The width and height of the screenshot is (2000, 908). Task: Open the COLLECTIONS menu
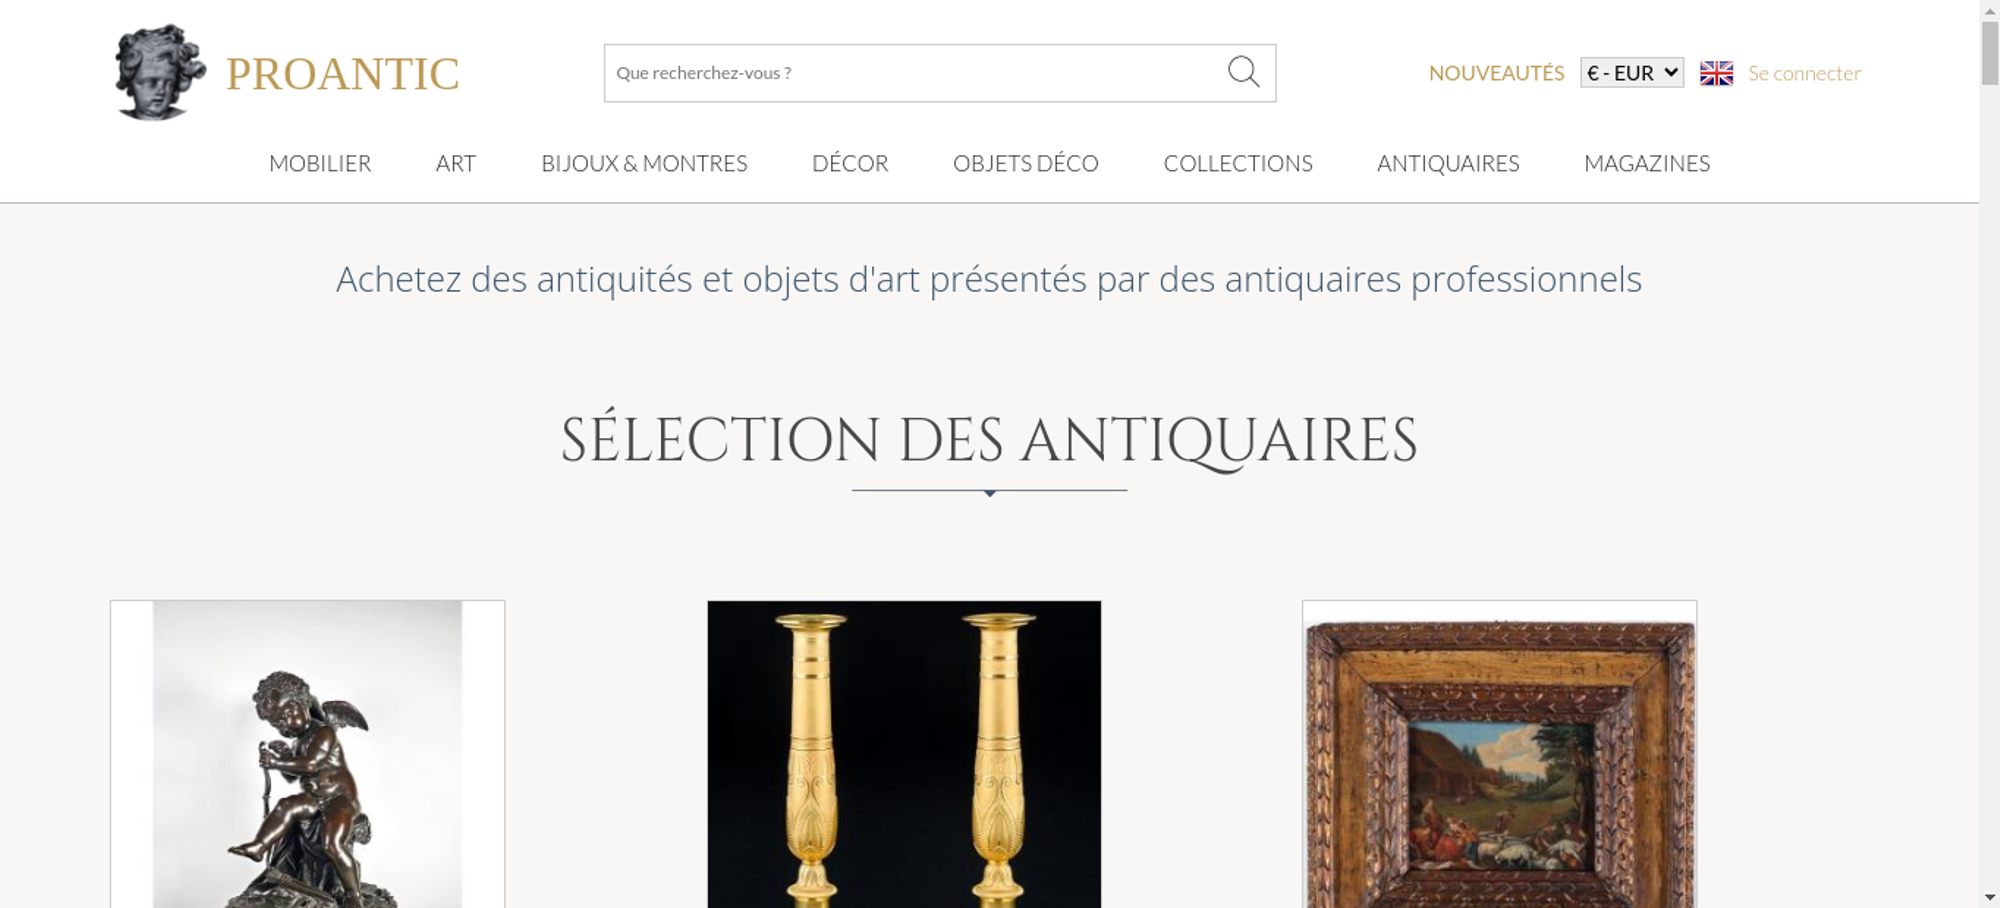[x=1238, y=163]
